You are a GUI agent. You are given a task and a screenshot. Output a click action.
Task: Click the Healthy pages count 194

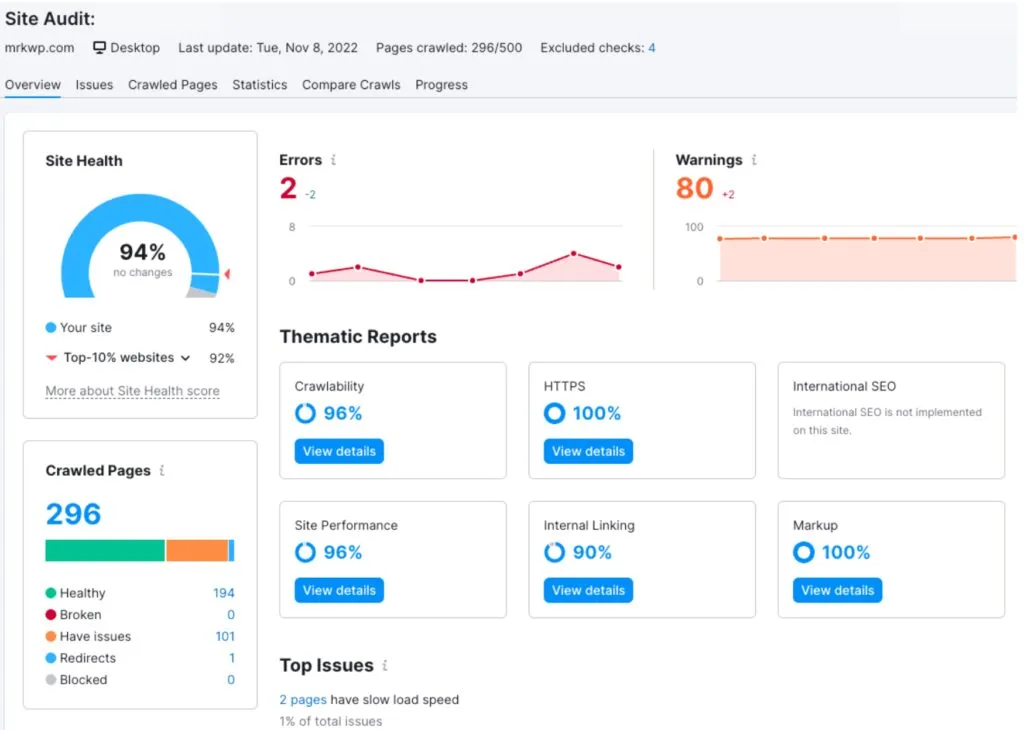pyautogui.click(x=223, y=593)
